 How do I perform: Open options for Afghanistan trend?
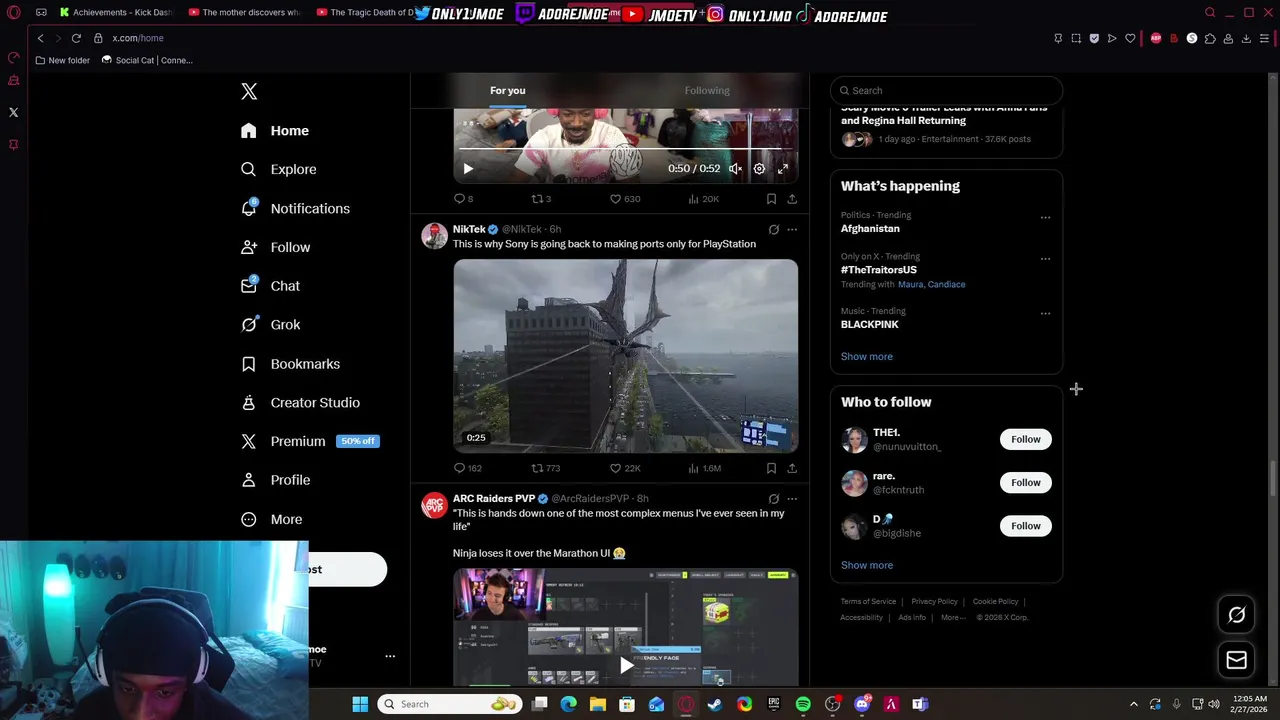[x=1045, y=217]
